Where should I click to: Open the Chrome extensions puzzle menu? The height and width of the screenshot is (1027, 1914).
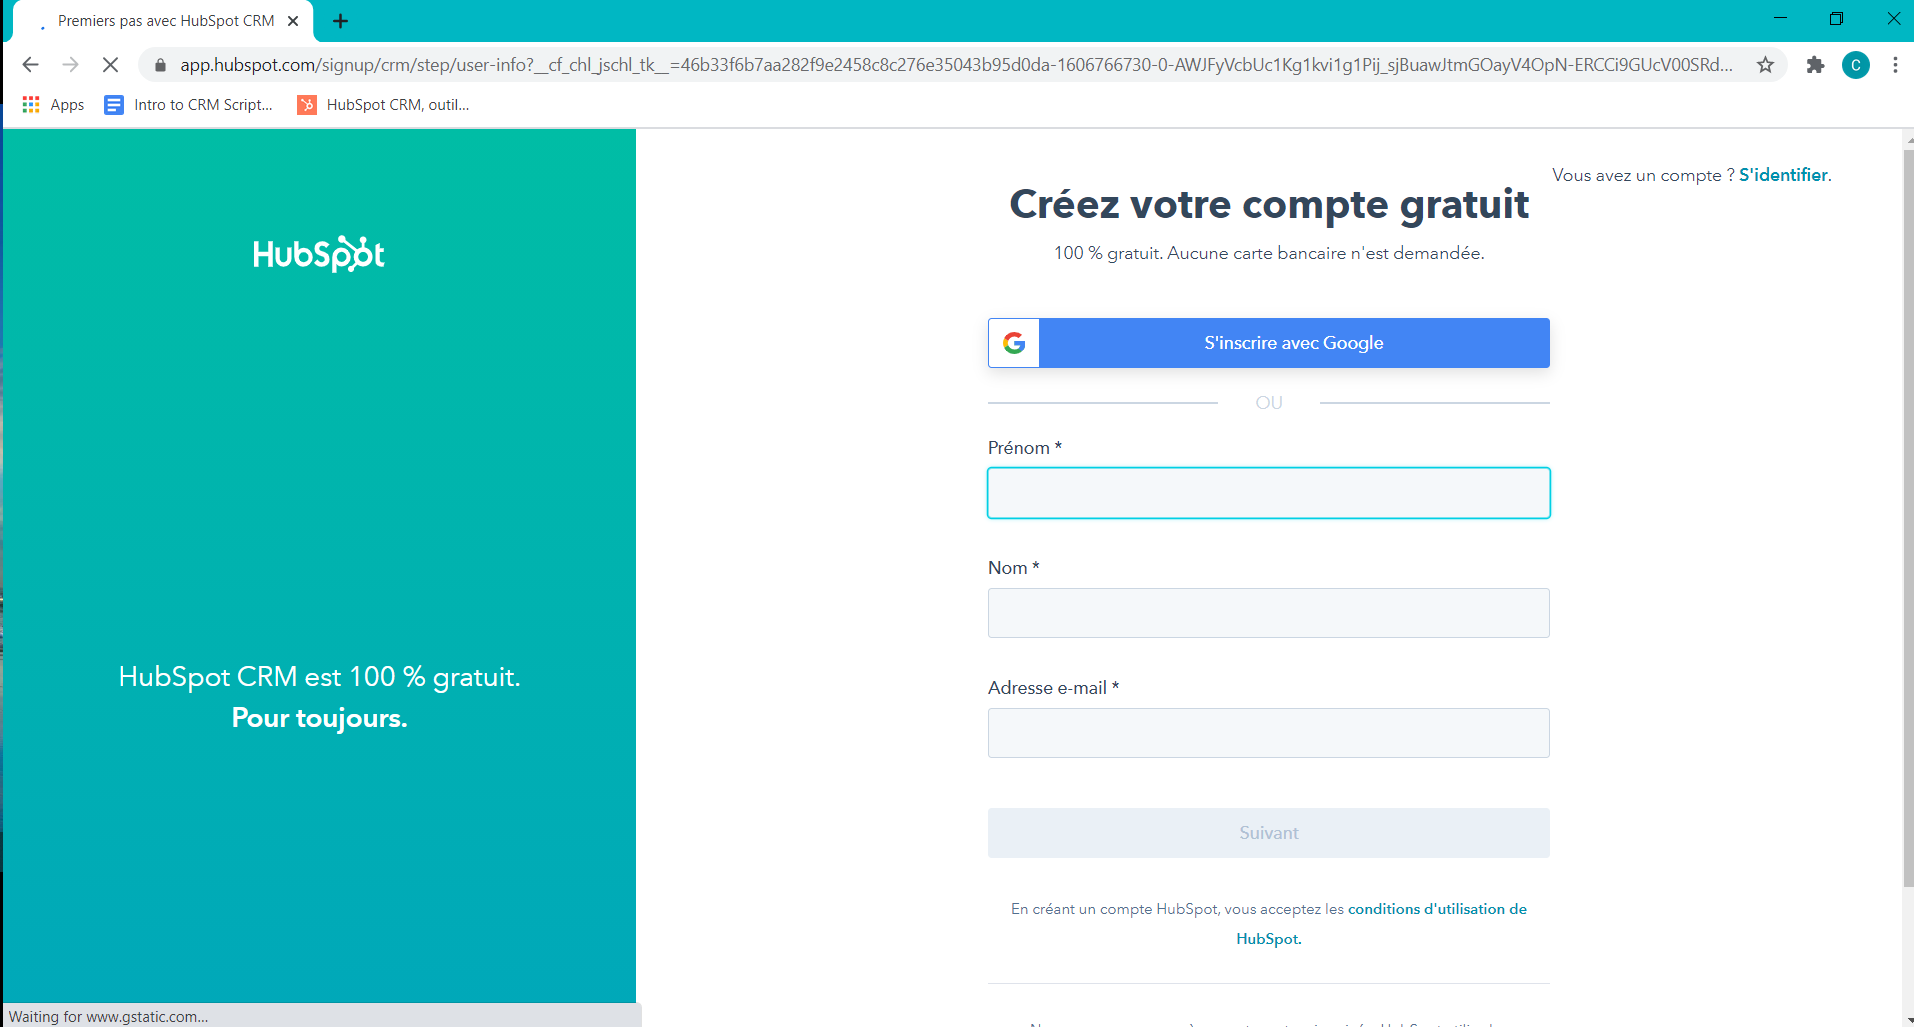tap(1815, 65)
